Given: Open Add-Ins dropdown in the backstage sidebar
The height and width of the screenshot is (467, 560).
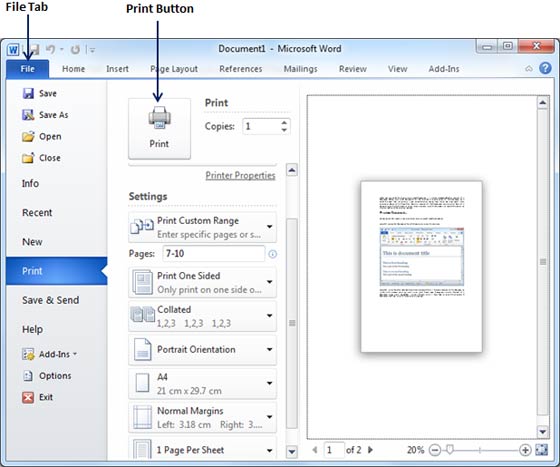Looking at the screenshot, I should click(x=49, y=354).
